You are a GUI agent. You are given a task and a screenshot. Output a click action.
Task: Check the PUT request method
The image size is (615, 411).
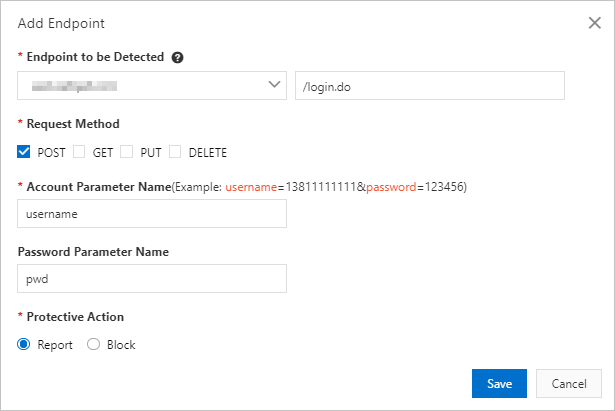tap(126, 151)
